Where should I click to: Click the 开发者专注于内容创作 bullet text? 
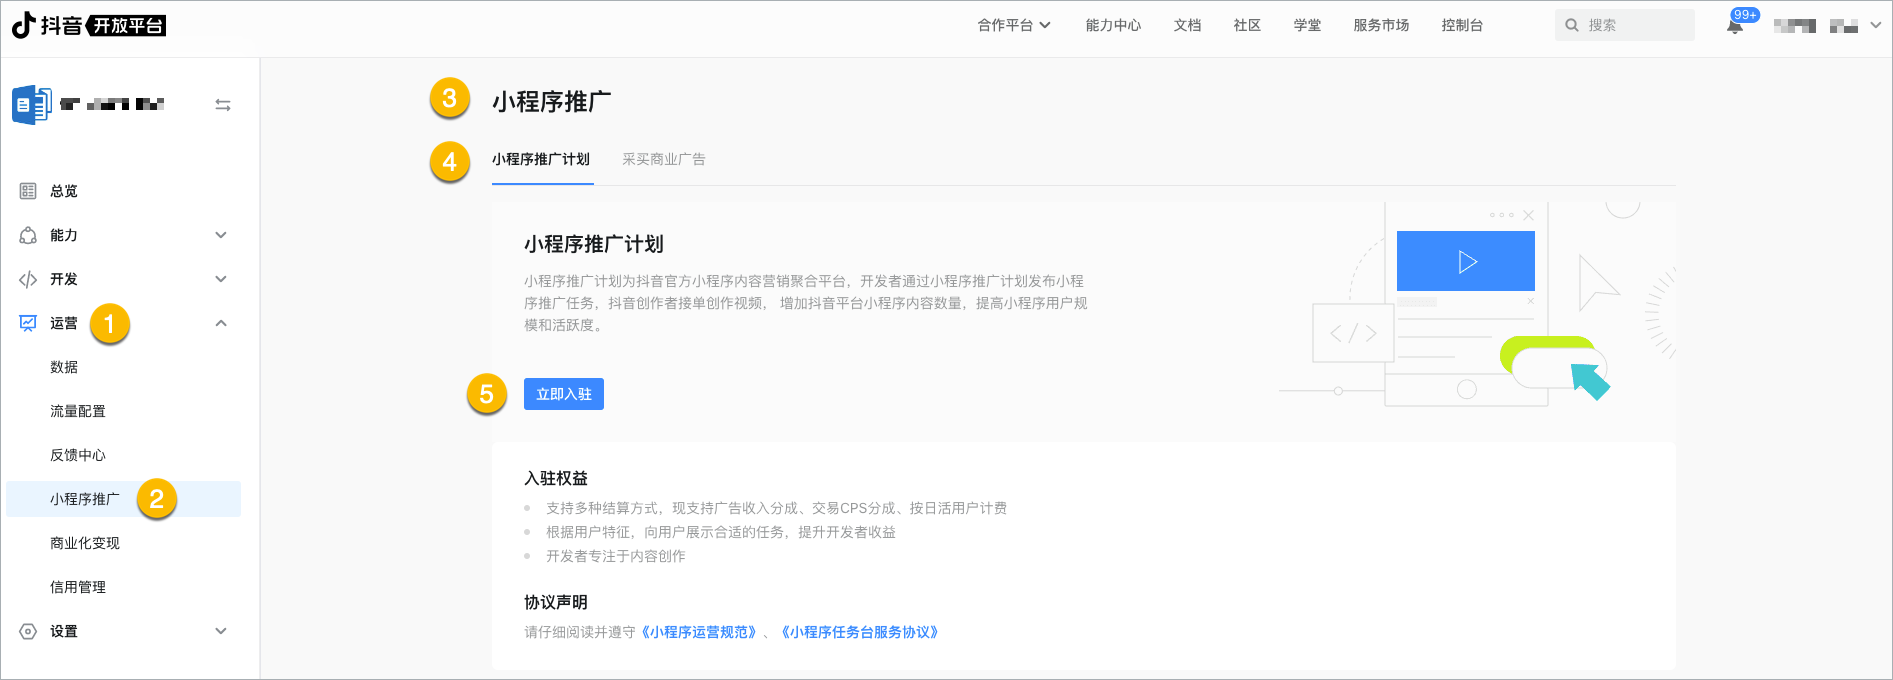(x=616, y=556)
